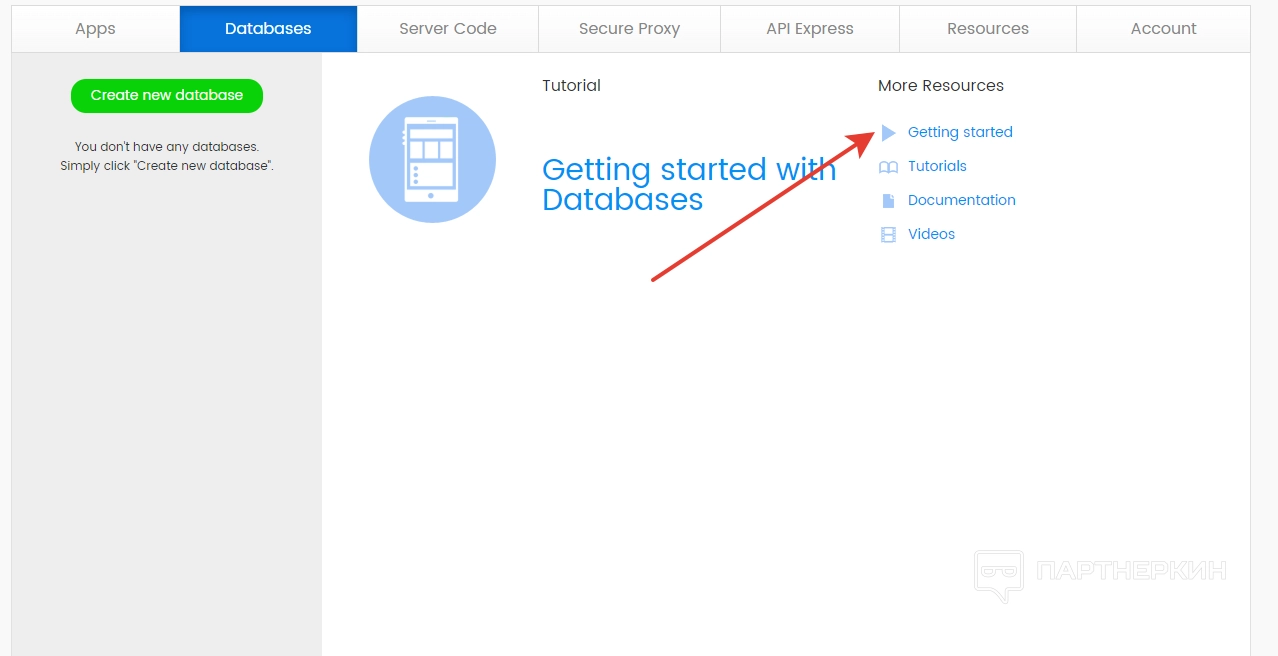The image size is (1278, 656).
Task: Click the open book icon beside Tutorials
Action: coord(888,167)
